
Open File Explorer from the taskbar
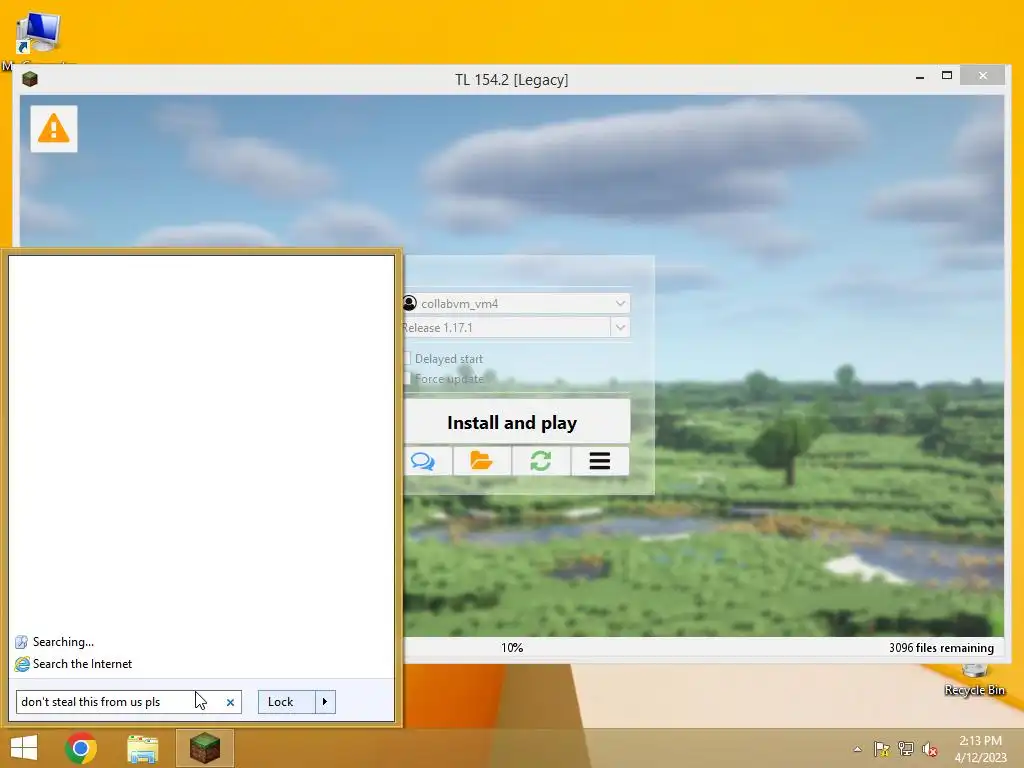[x=142, y=748]
